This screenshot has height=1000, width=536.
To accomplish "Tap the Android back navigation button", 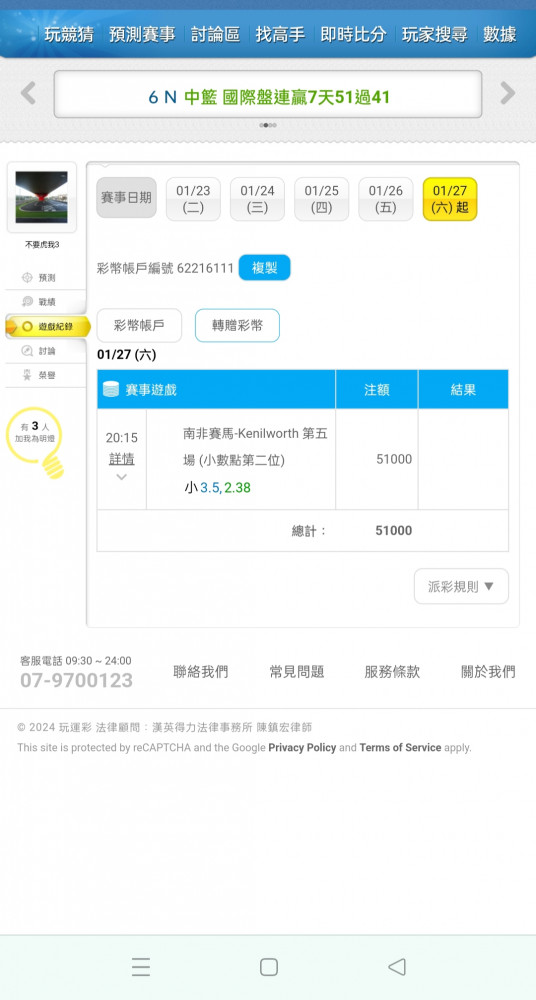I will (396, 967).
